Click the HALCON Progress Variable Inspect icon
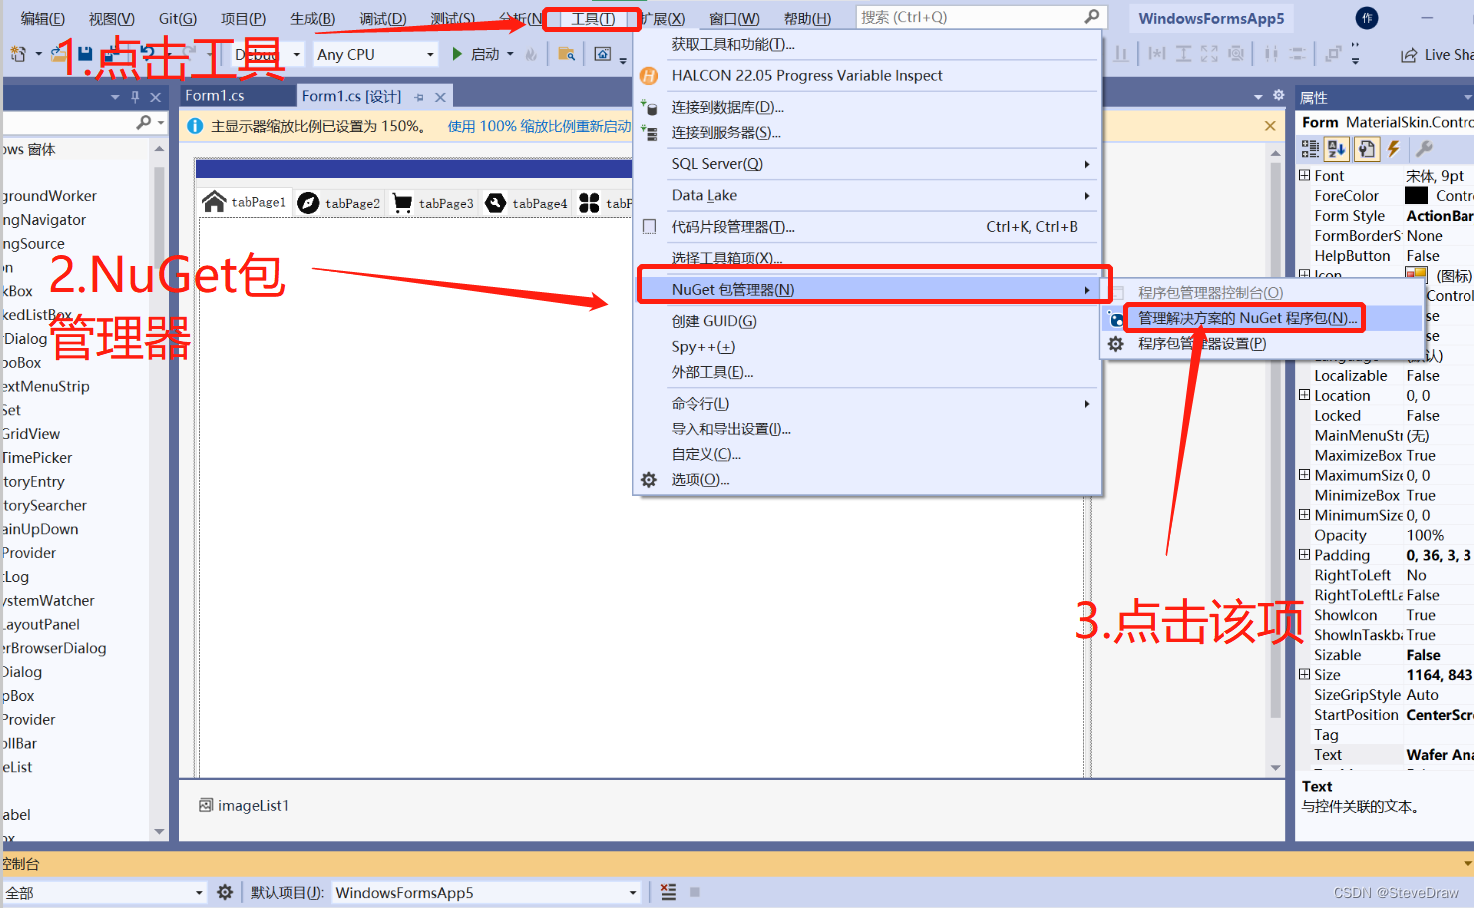1474x908 pixels. point(649,76)
